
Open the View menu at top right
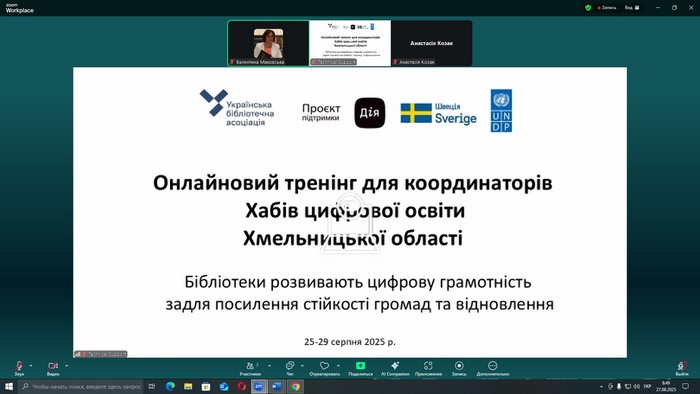pyautogui.click(x=632, y=8)
